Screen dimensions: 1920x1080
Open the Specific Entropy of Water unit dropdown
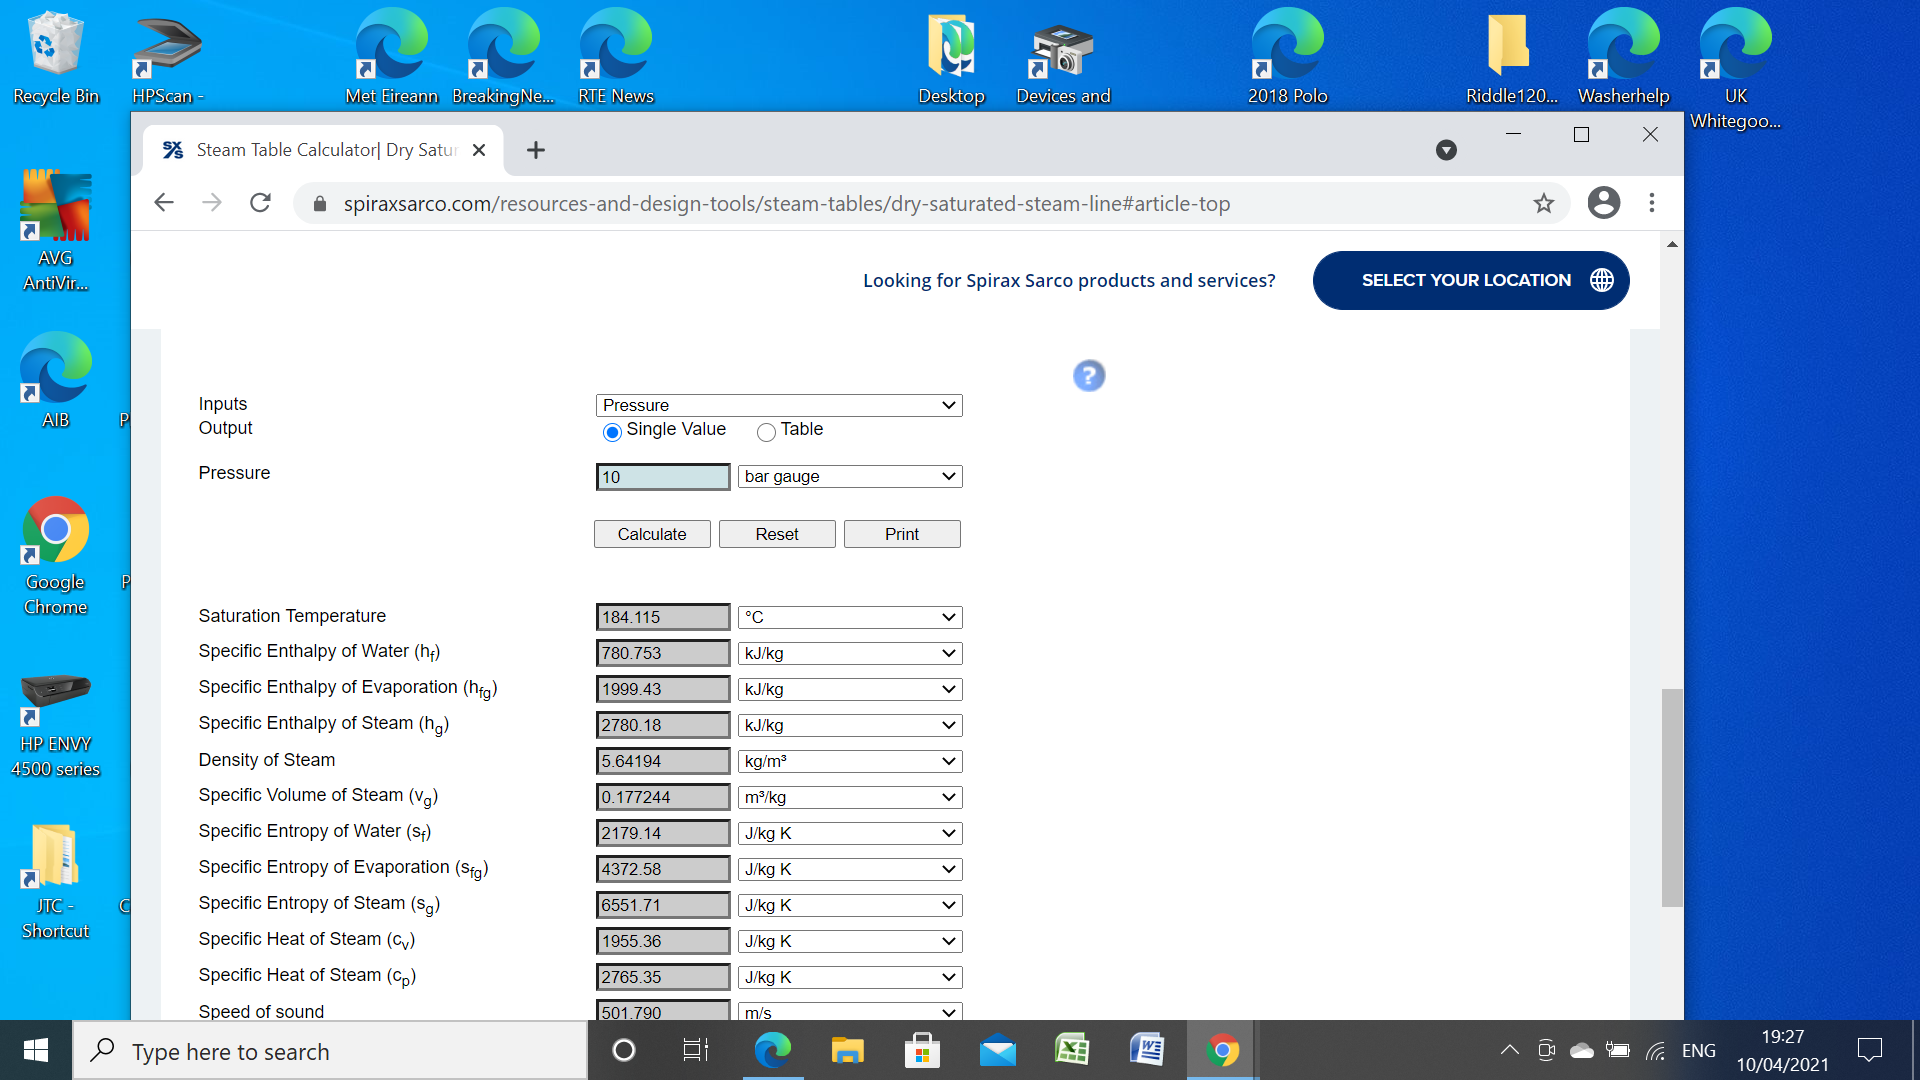click(850, 833)
